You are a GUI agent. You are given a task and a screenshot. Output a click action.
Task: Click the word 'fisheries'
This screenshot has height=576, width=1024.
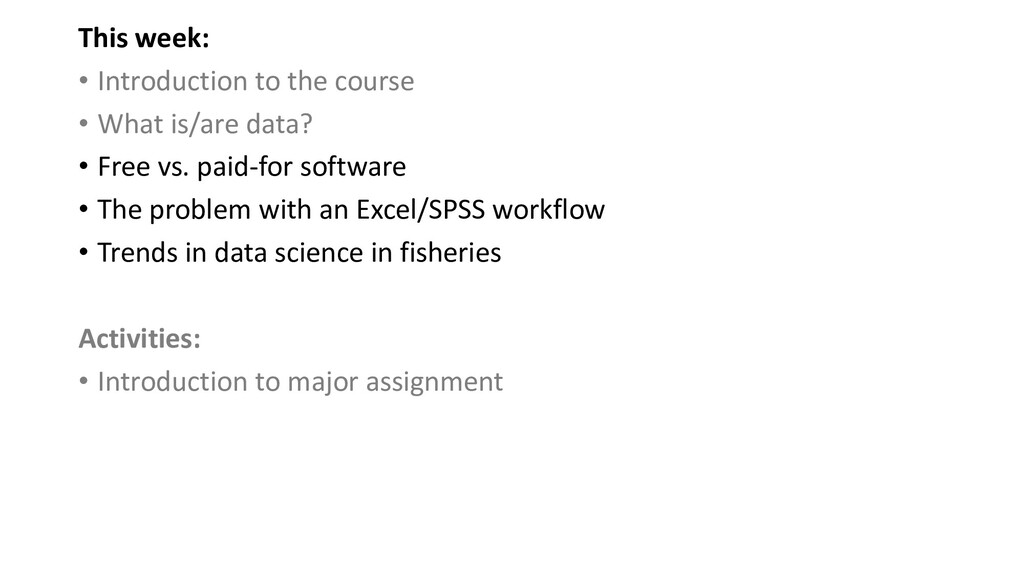451,253
